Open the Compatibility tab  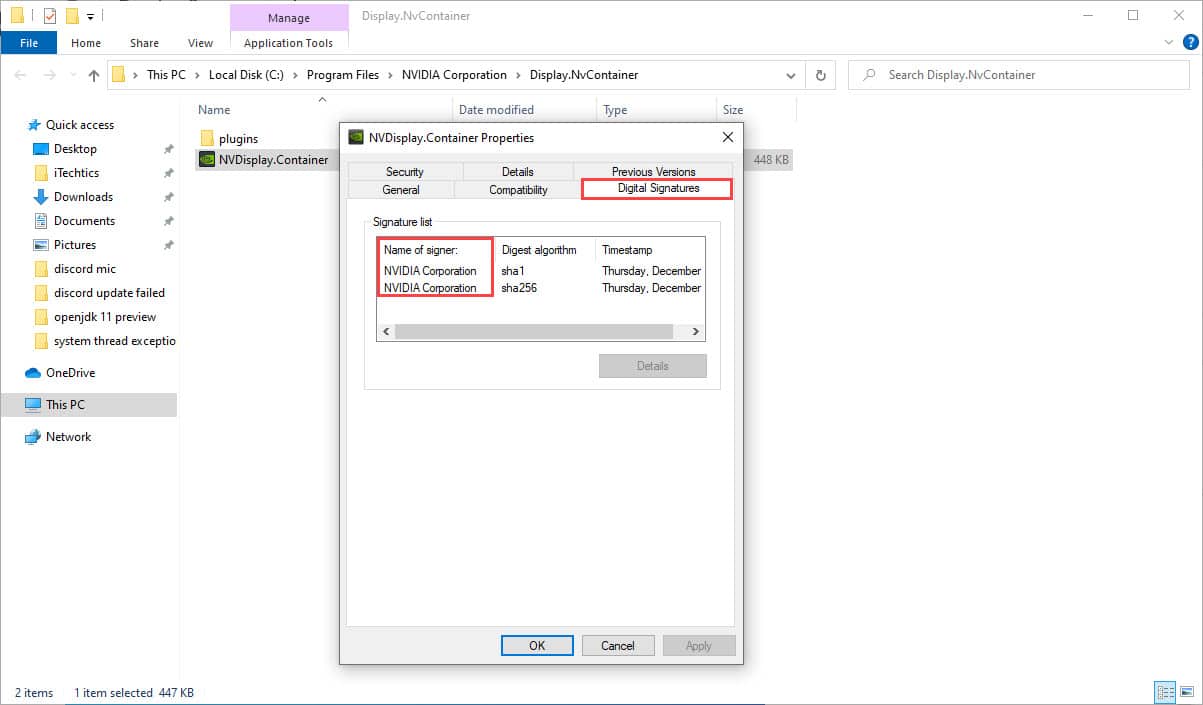tap(518, 190)
